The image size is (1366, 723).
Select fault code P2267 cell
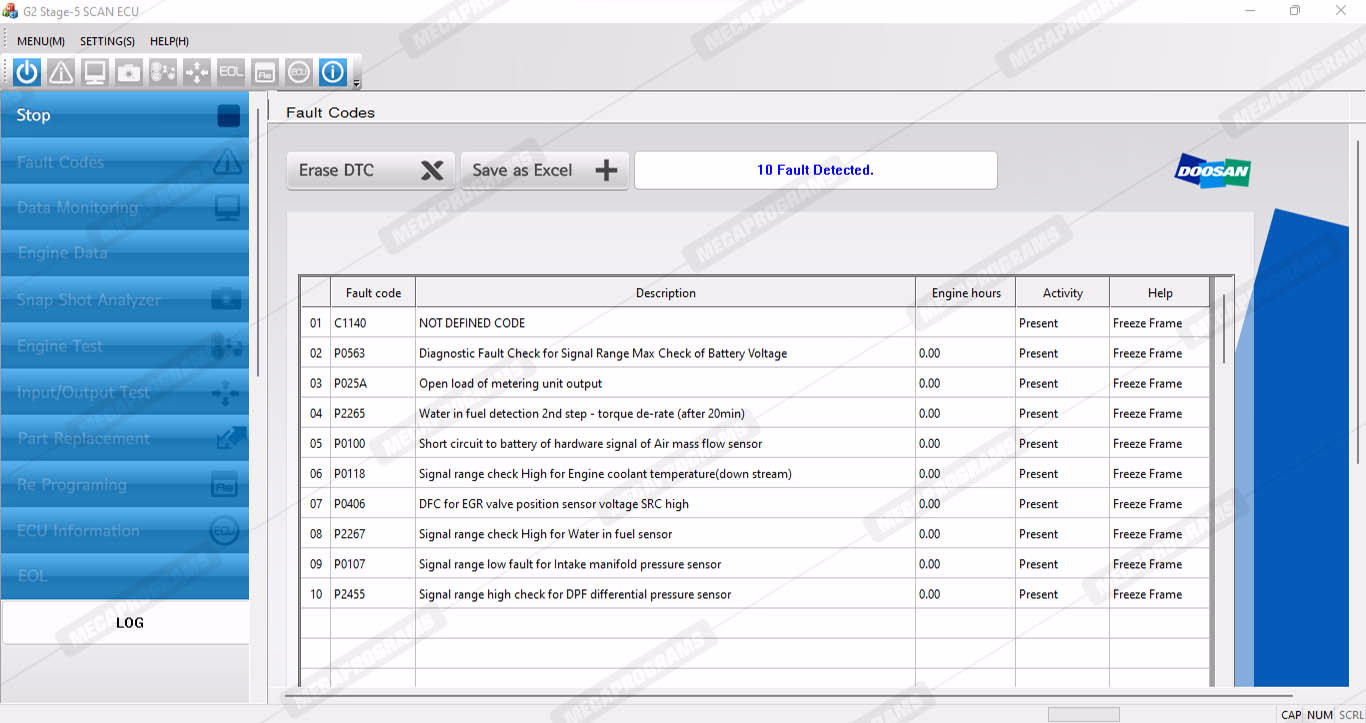coord(373,533)
